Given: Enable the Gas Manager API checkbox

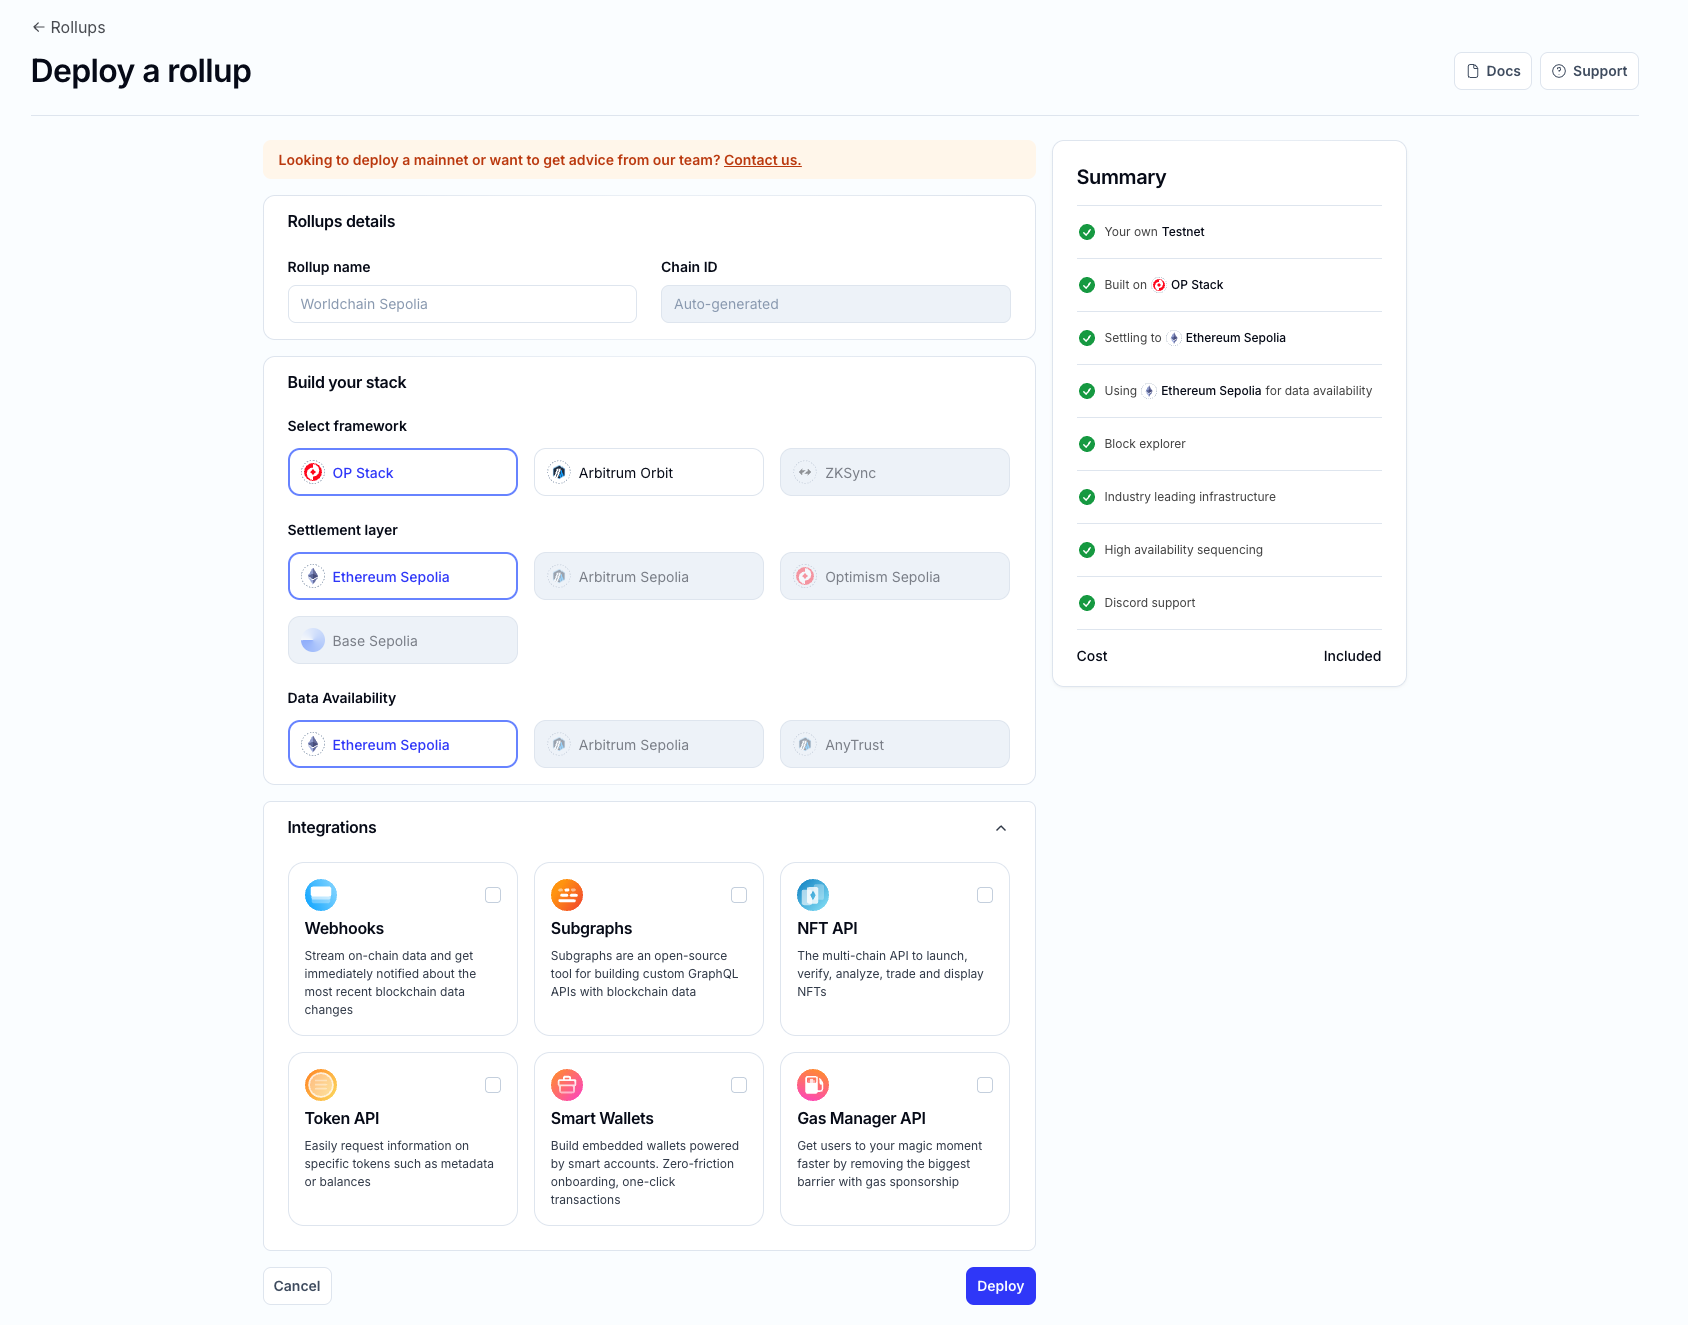Looking at the screenshot, I should [x=985, y=1085].
